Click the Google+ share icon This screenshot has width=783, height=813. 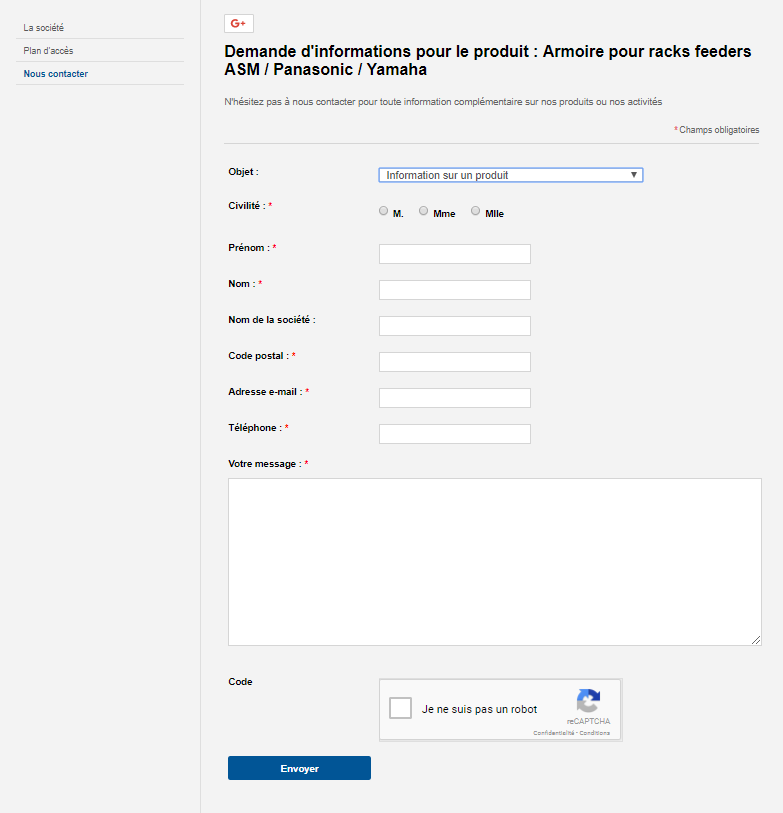click(239, 24)
